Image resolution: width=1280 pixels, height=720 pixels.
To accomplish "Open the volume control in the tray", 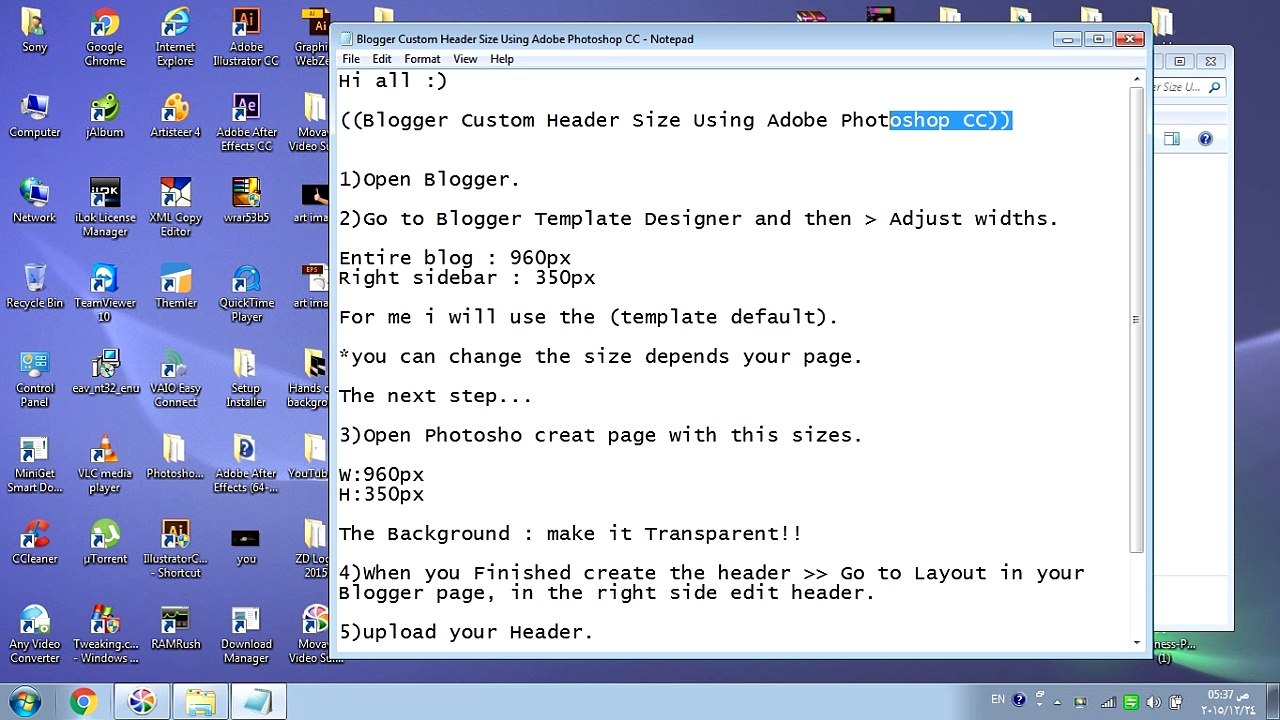I will [1153, 701].
